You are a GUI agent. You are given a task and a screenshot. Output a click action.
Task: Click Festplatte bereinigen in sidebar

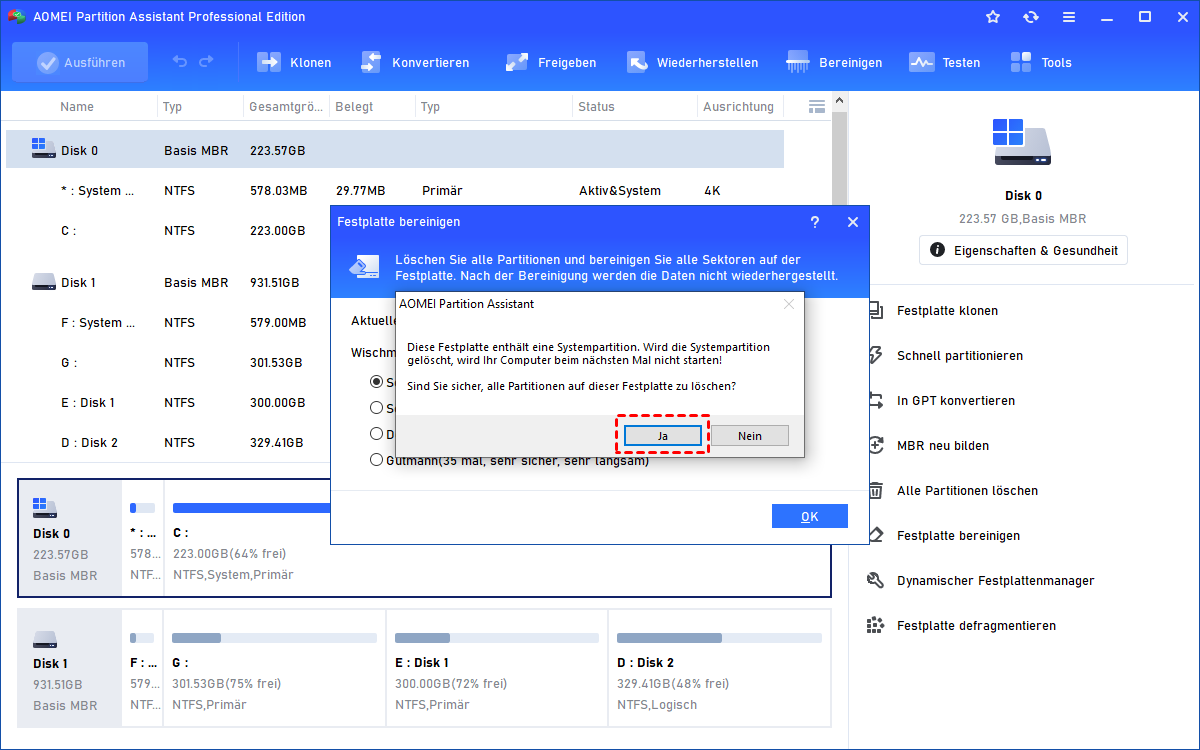958,536
